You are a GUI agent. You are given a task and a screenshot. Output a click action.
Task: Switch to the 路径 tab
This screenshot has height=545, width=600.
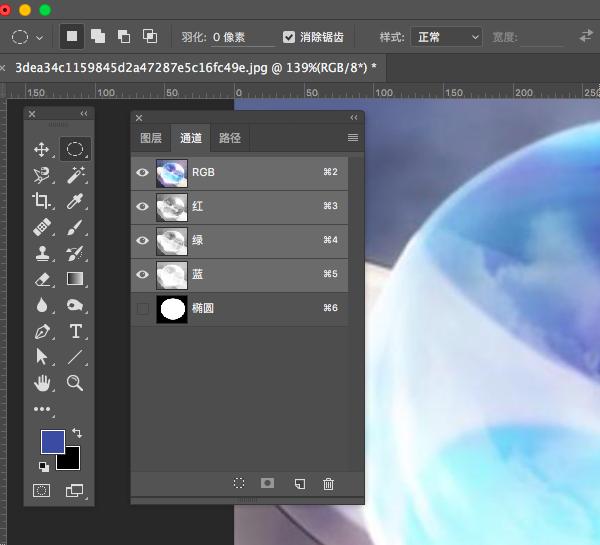click(x=230, y=138)
